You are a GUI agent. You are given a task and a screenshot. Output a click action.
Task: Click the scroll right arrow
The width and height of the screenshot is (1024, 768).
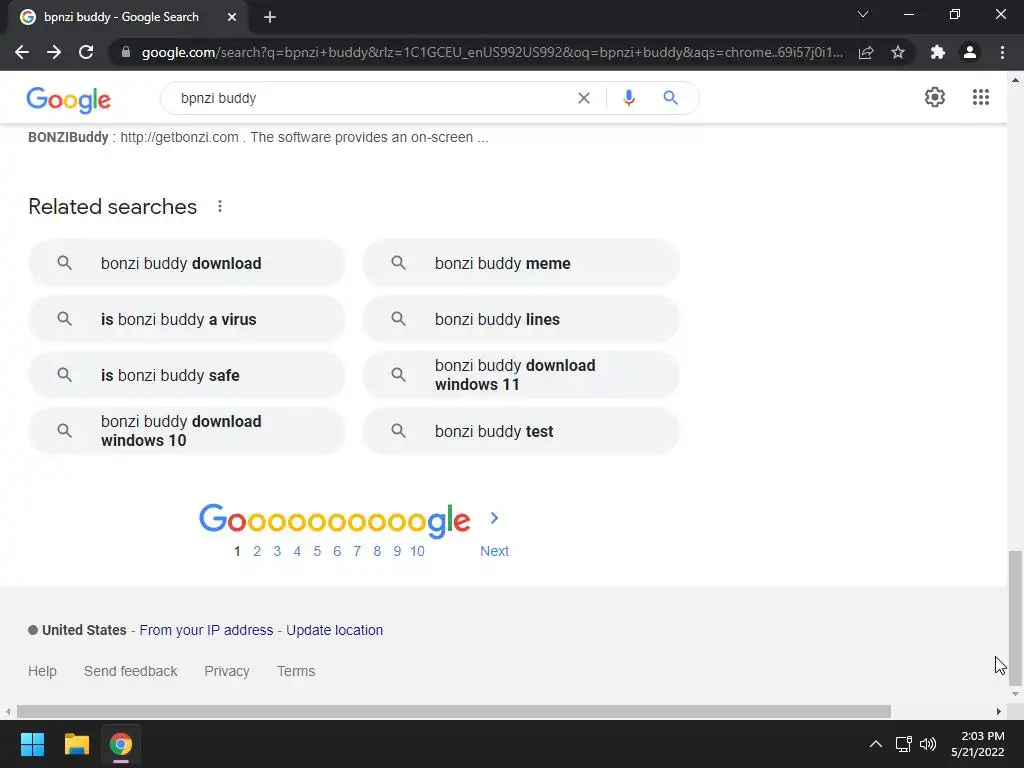[x=999, y=711]
